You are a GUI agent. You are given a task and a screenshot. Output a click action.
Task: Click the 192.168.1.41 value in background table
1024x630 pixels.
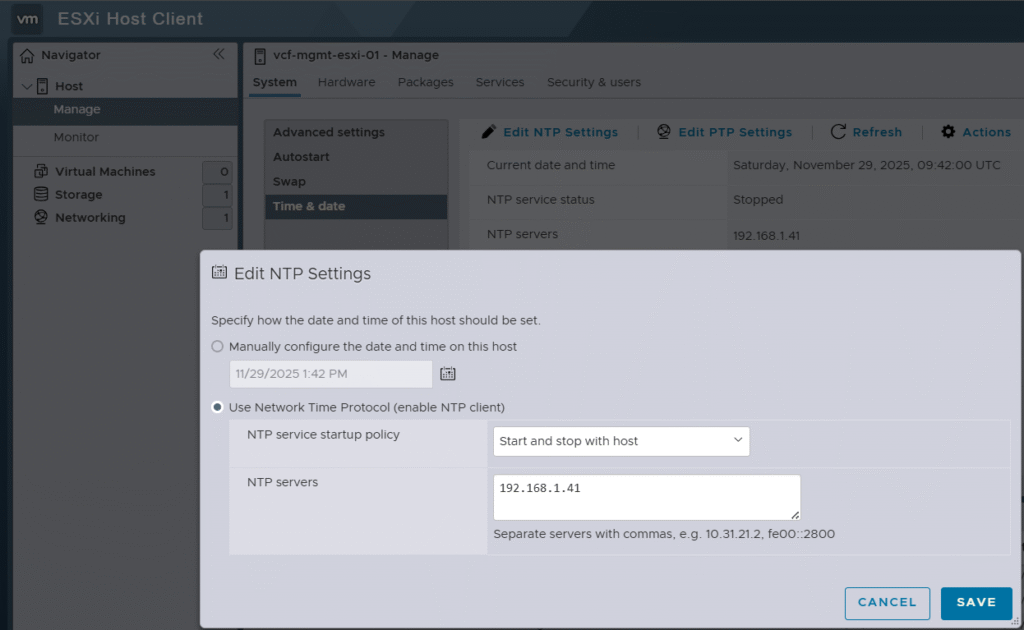click(x=766, y=236)
